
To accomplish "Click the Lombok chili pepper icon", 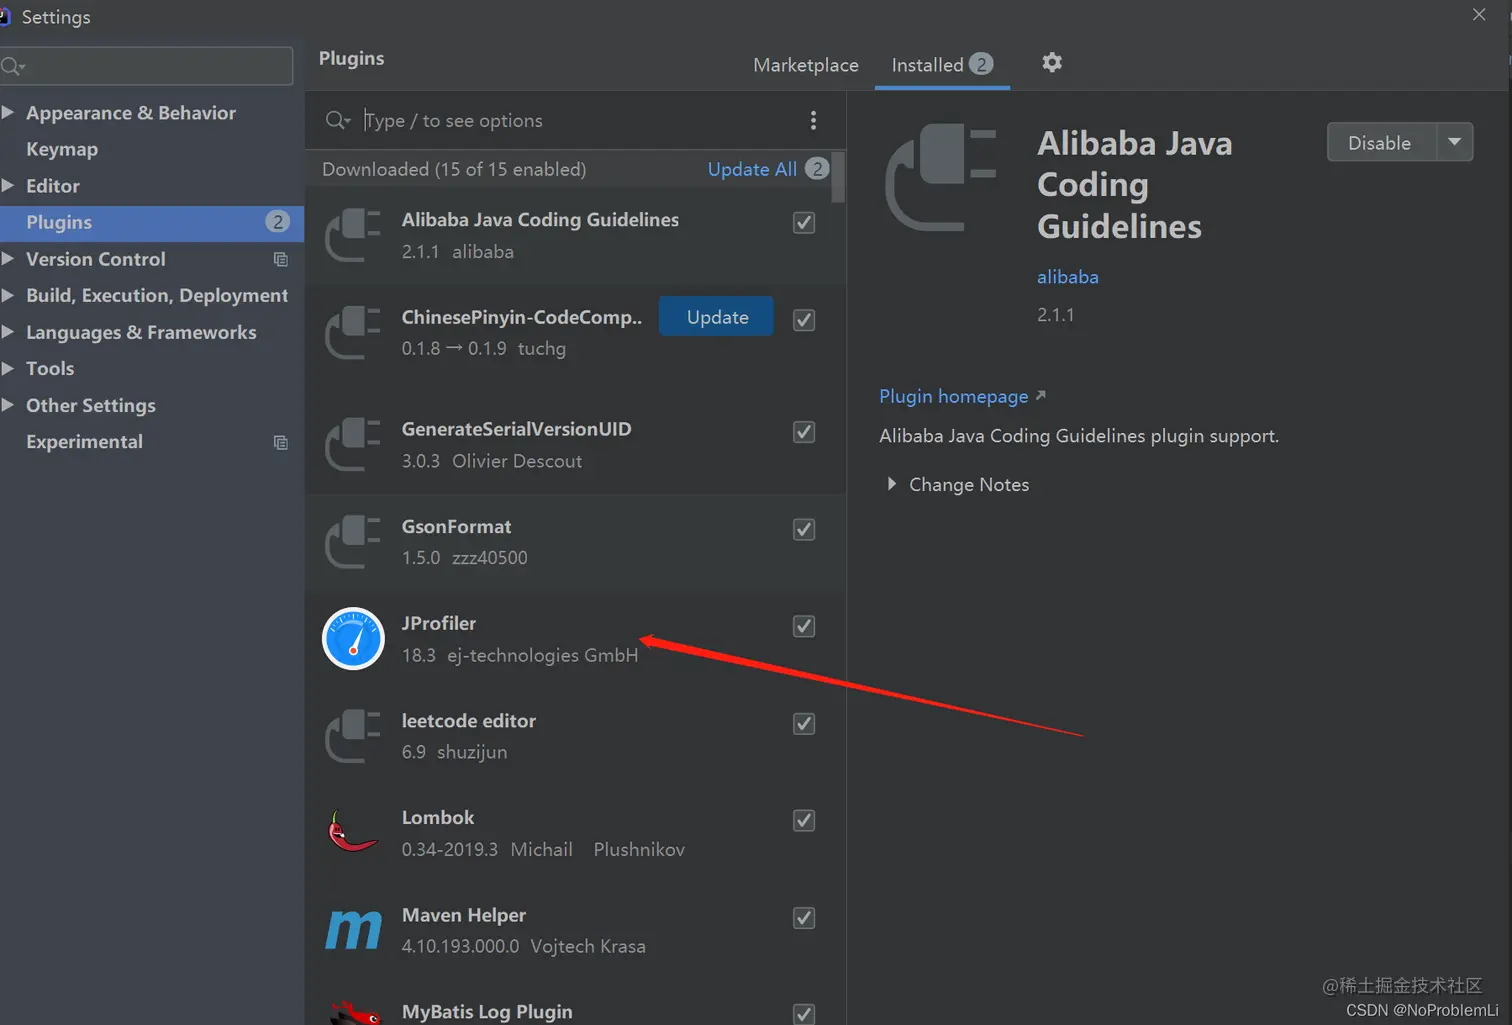I will [353, 832].
